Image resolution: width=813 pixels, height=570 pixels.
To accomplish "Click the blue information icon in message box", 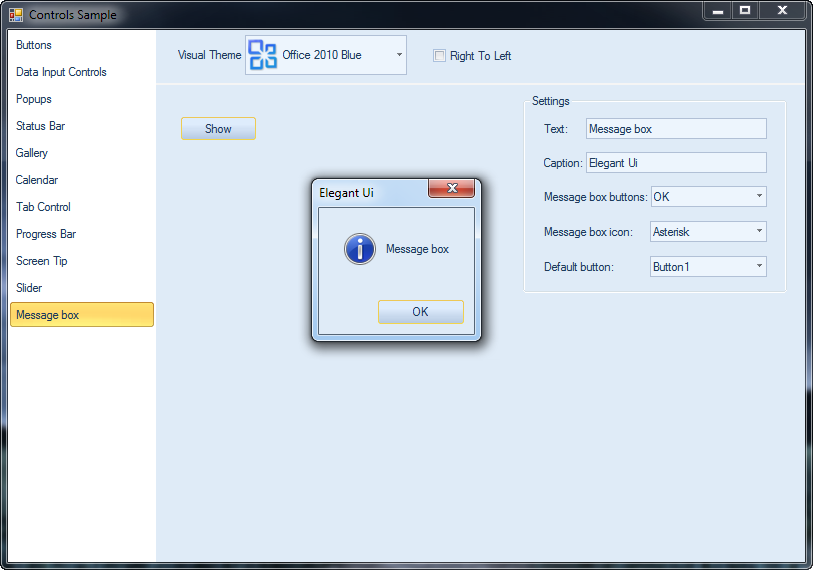I will (360, 249).
